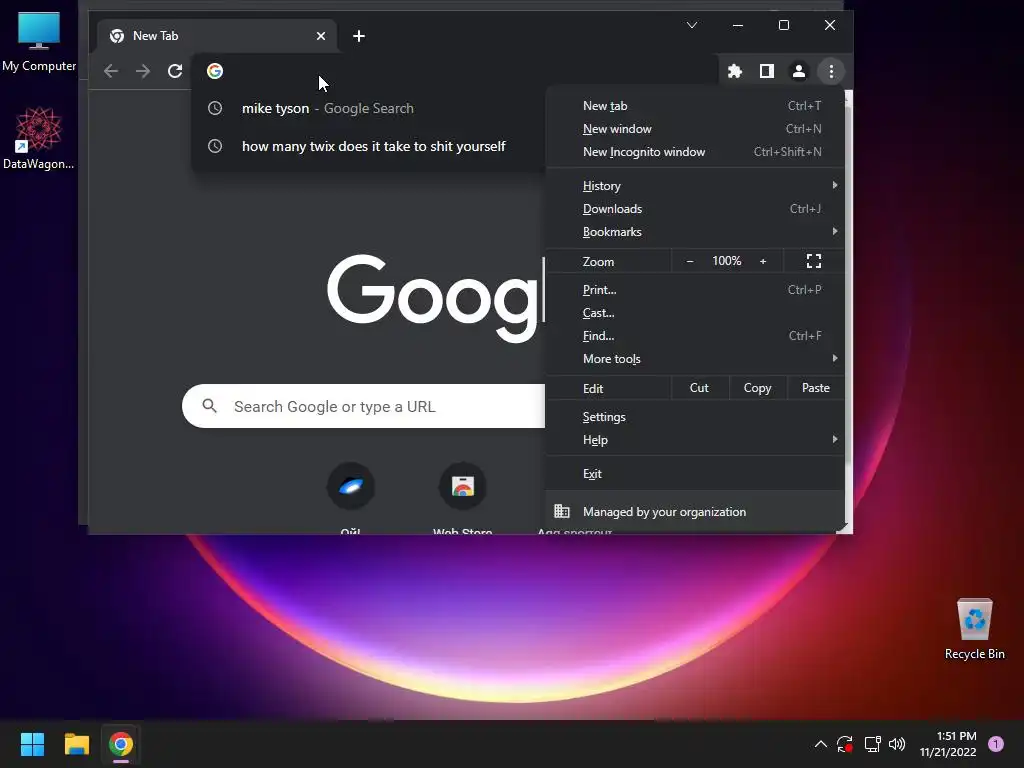
Task: Click magnifier icon in Google search box
Action: (209, 406)
